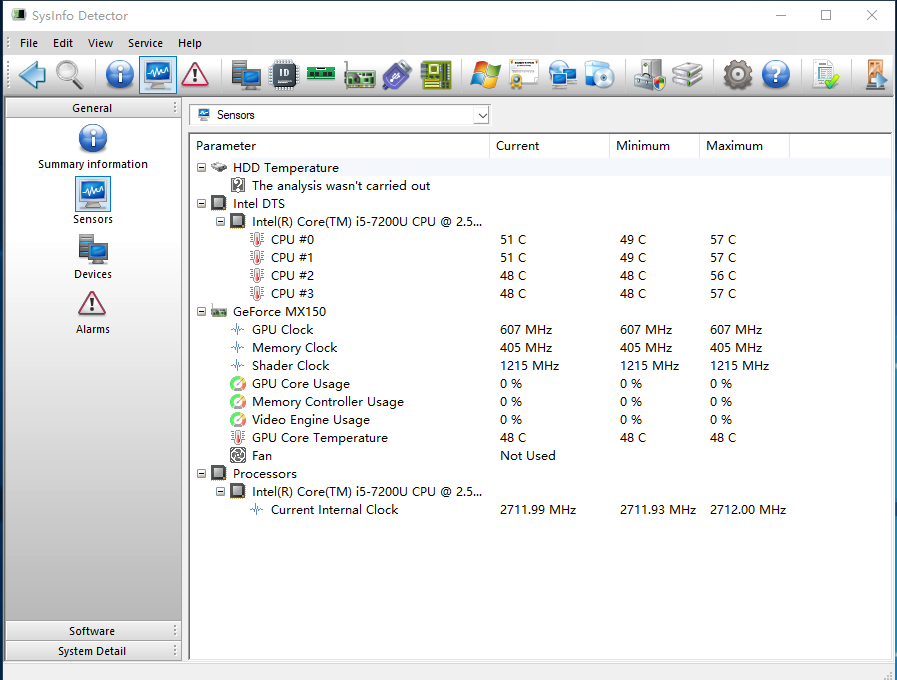Open Summary information in the sidebar

93,147
